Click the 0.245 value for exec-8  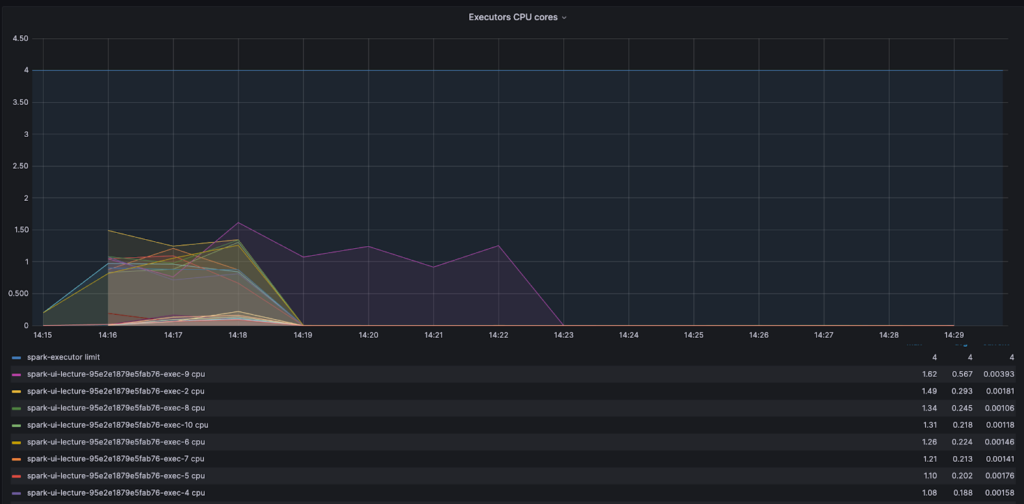pyautogui.click(x=963, y=408)
